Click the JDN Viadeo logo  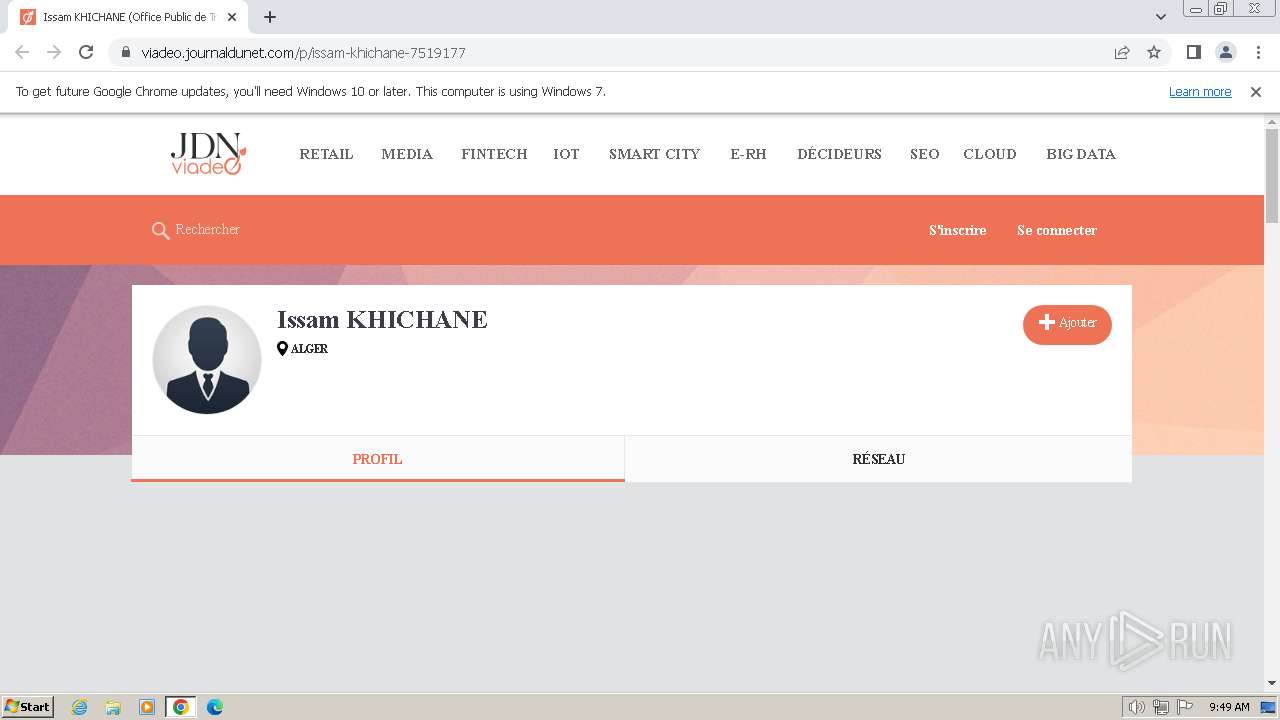click(207, 154)
